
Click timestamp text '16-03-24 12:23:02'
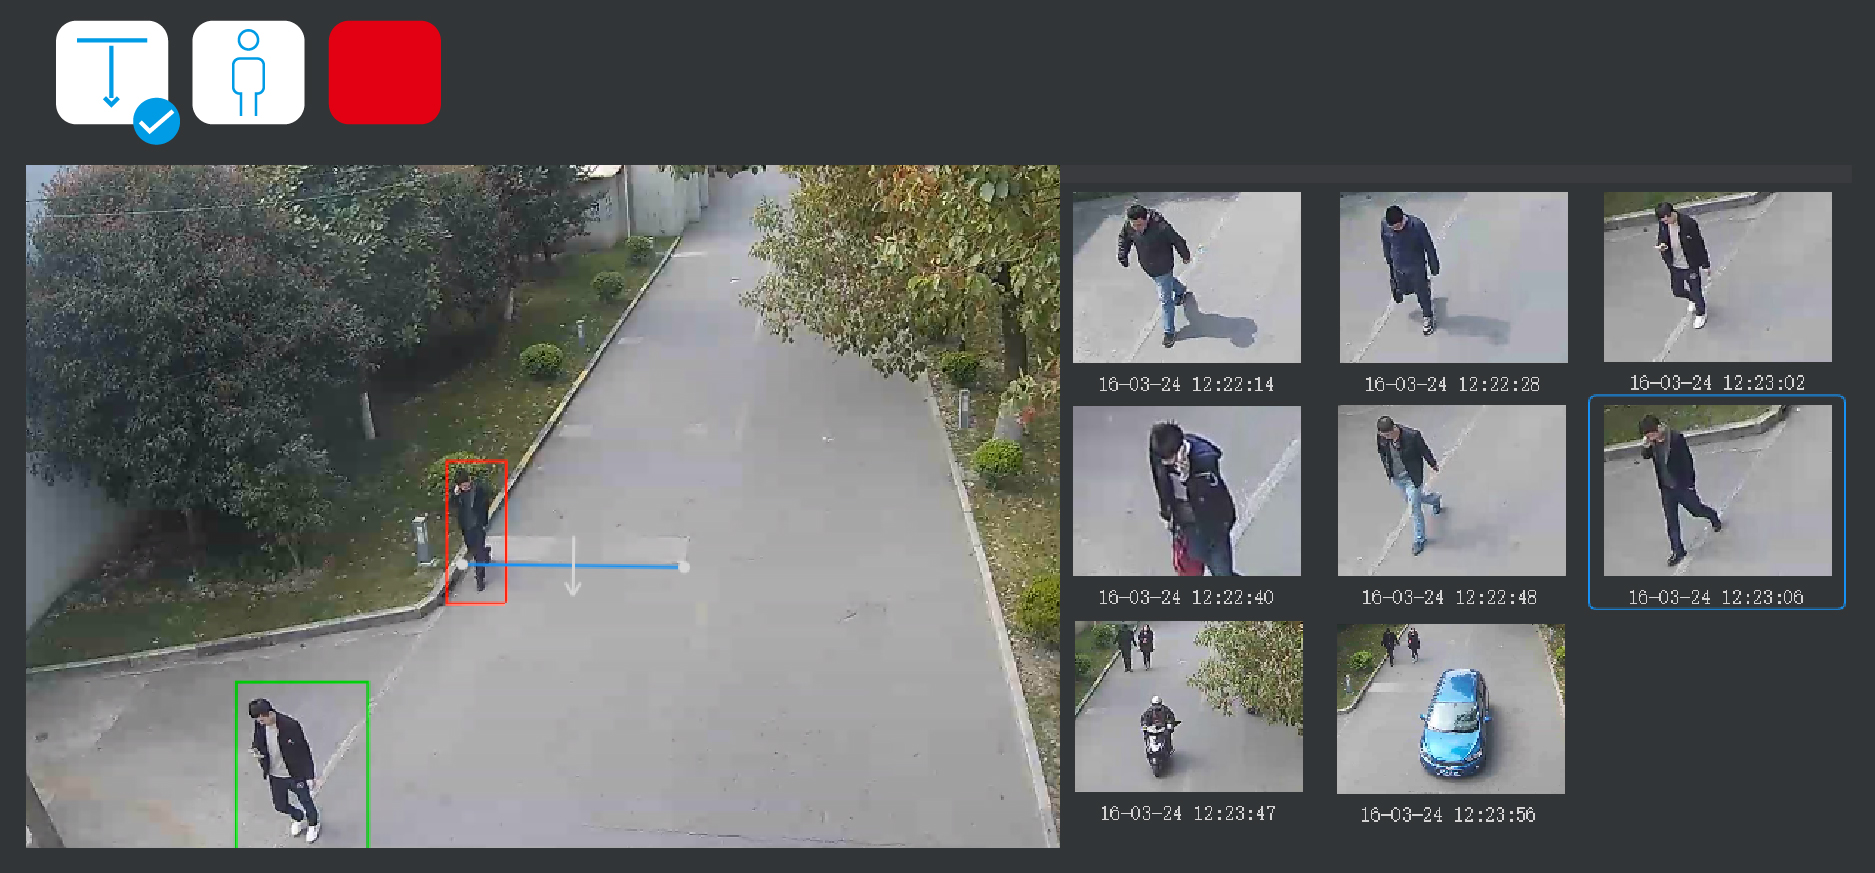coord(1717,383)
